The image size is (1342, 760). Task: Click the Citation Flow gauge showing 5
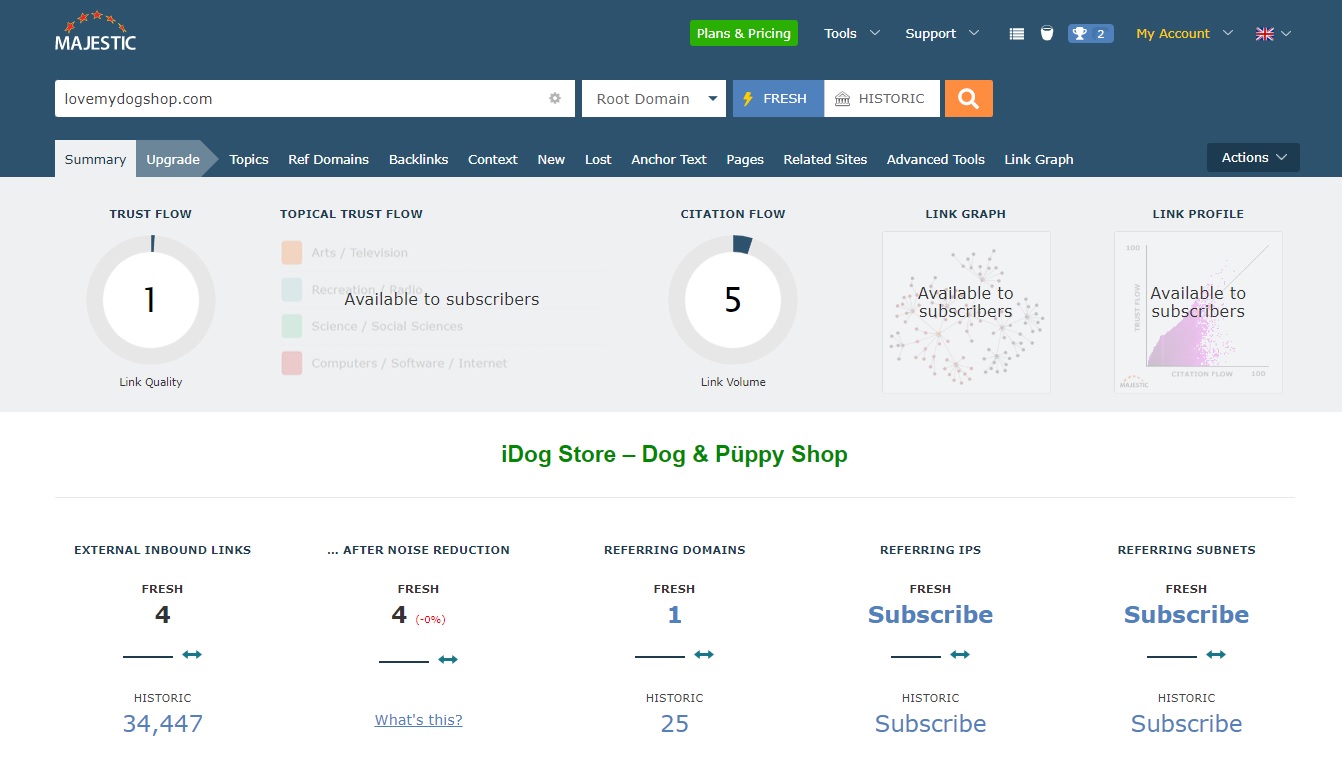click(x=733, y=300)
